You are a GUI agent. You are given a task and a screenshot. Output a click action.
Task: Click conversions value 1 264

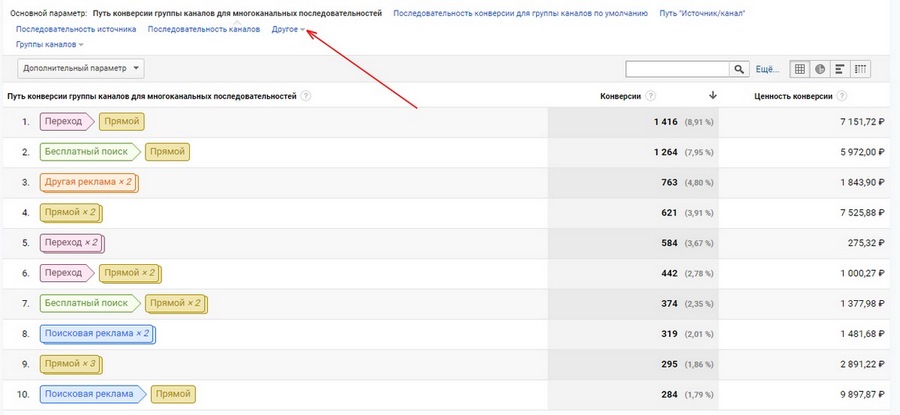click(666, 152)
